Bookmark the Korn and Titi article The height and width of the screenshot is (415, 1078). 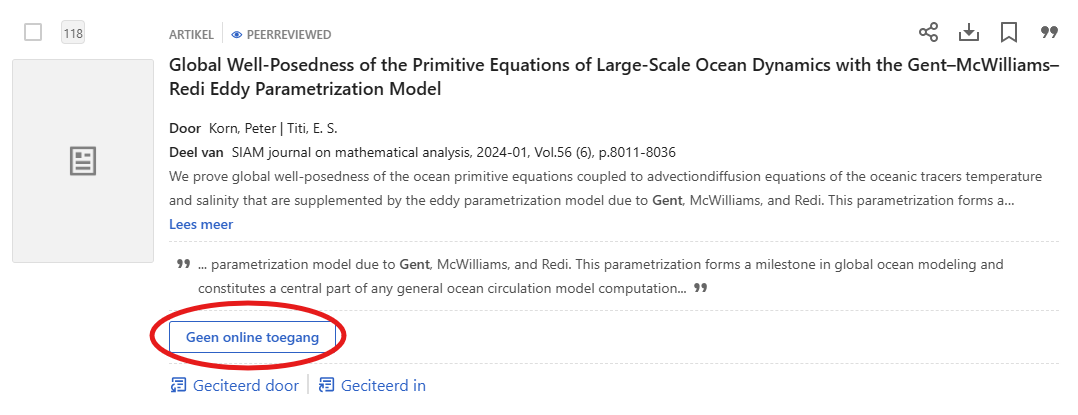point(1009,33)
